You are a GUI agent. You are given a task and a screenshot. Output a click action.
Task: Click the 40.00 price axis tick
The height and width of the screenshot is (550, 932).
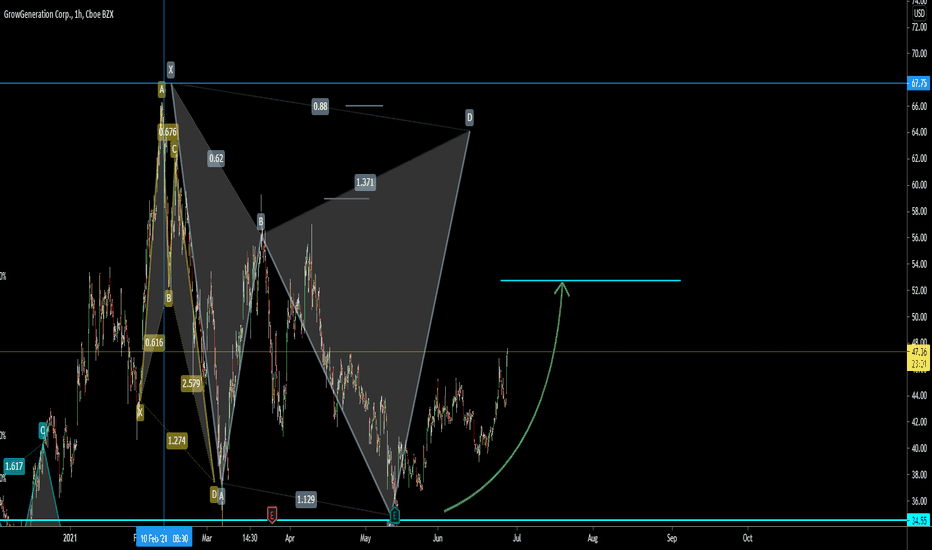[919, 448]
